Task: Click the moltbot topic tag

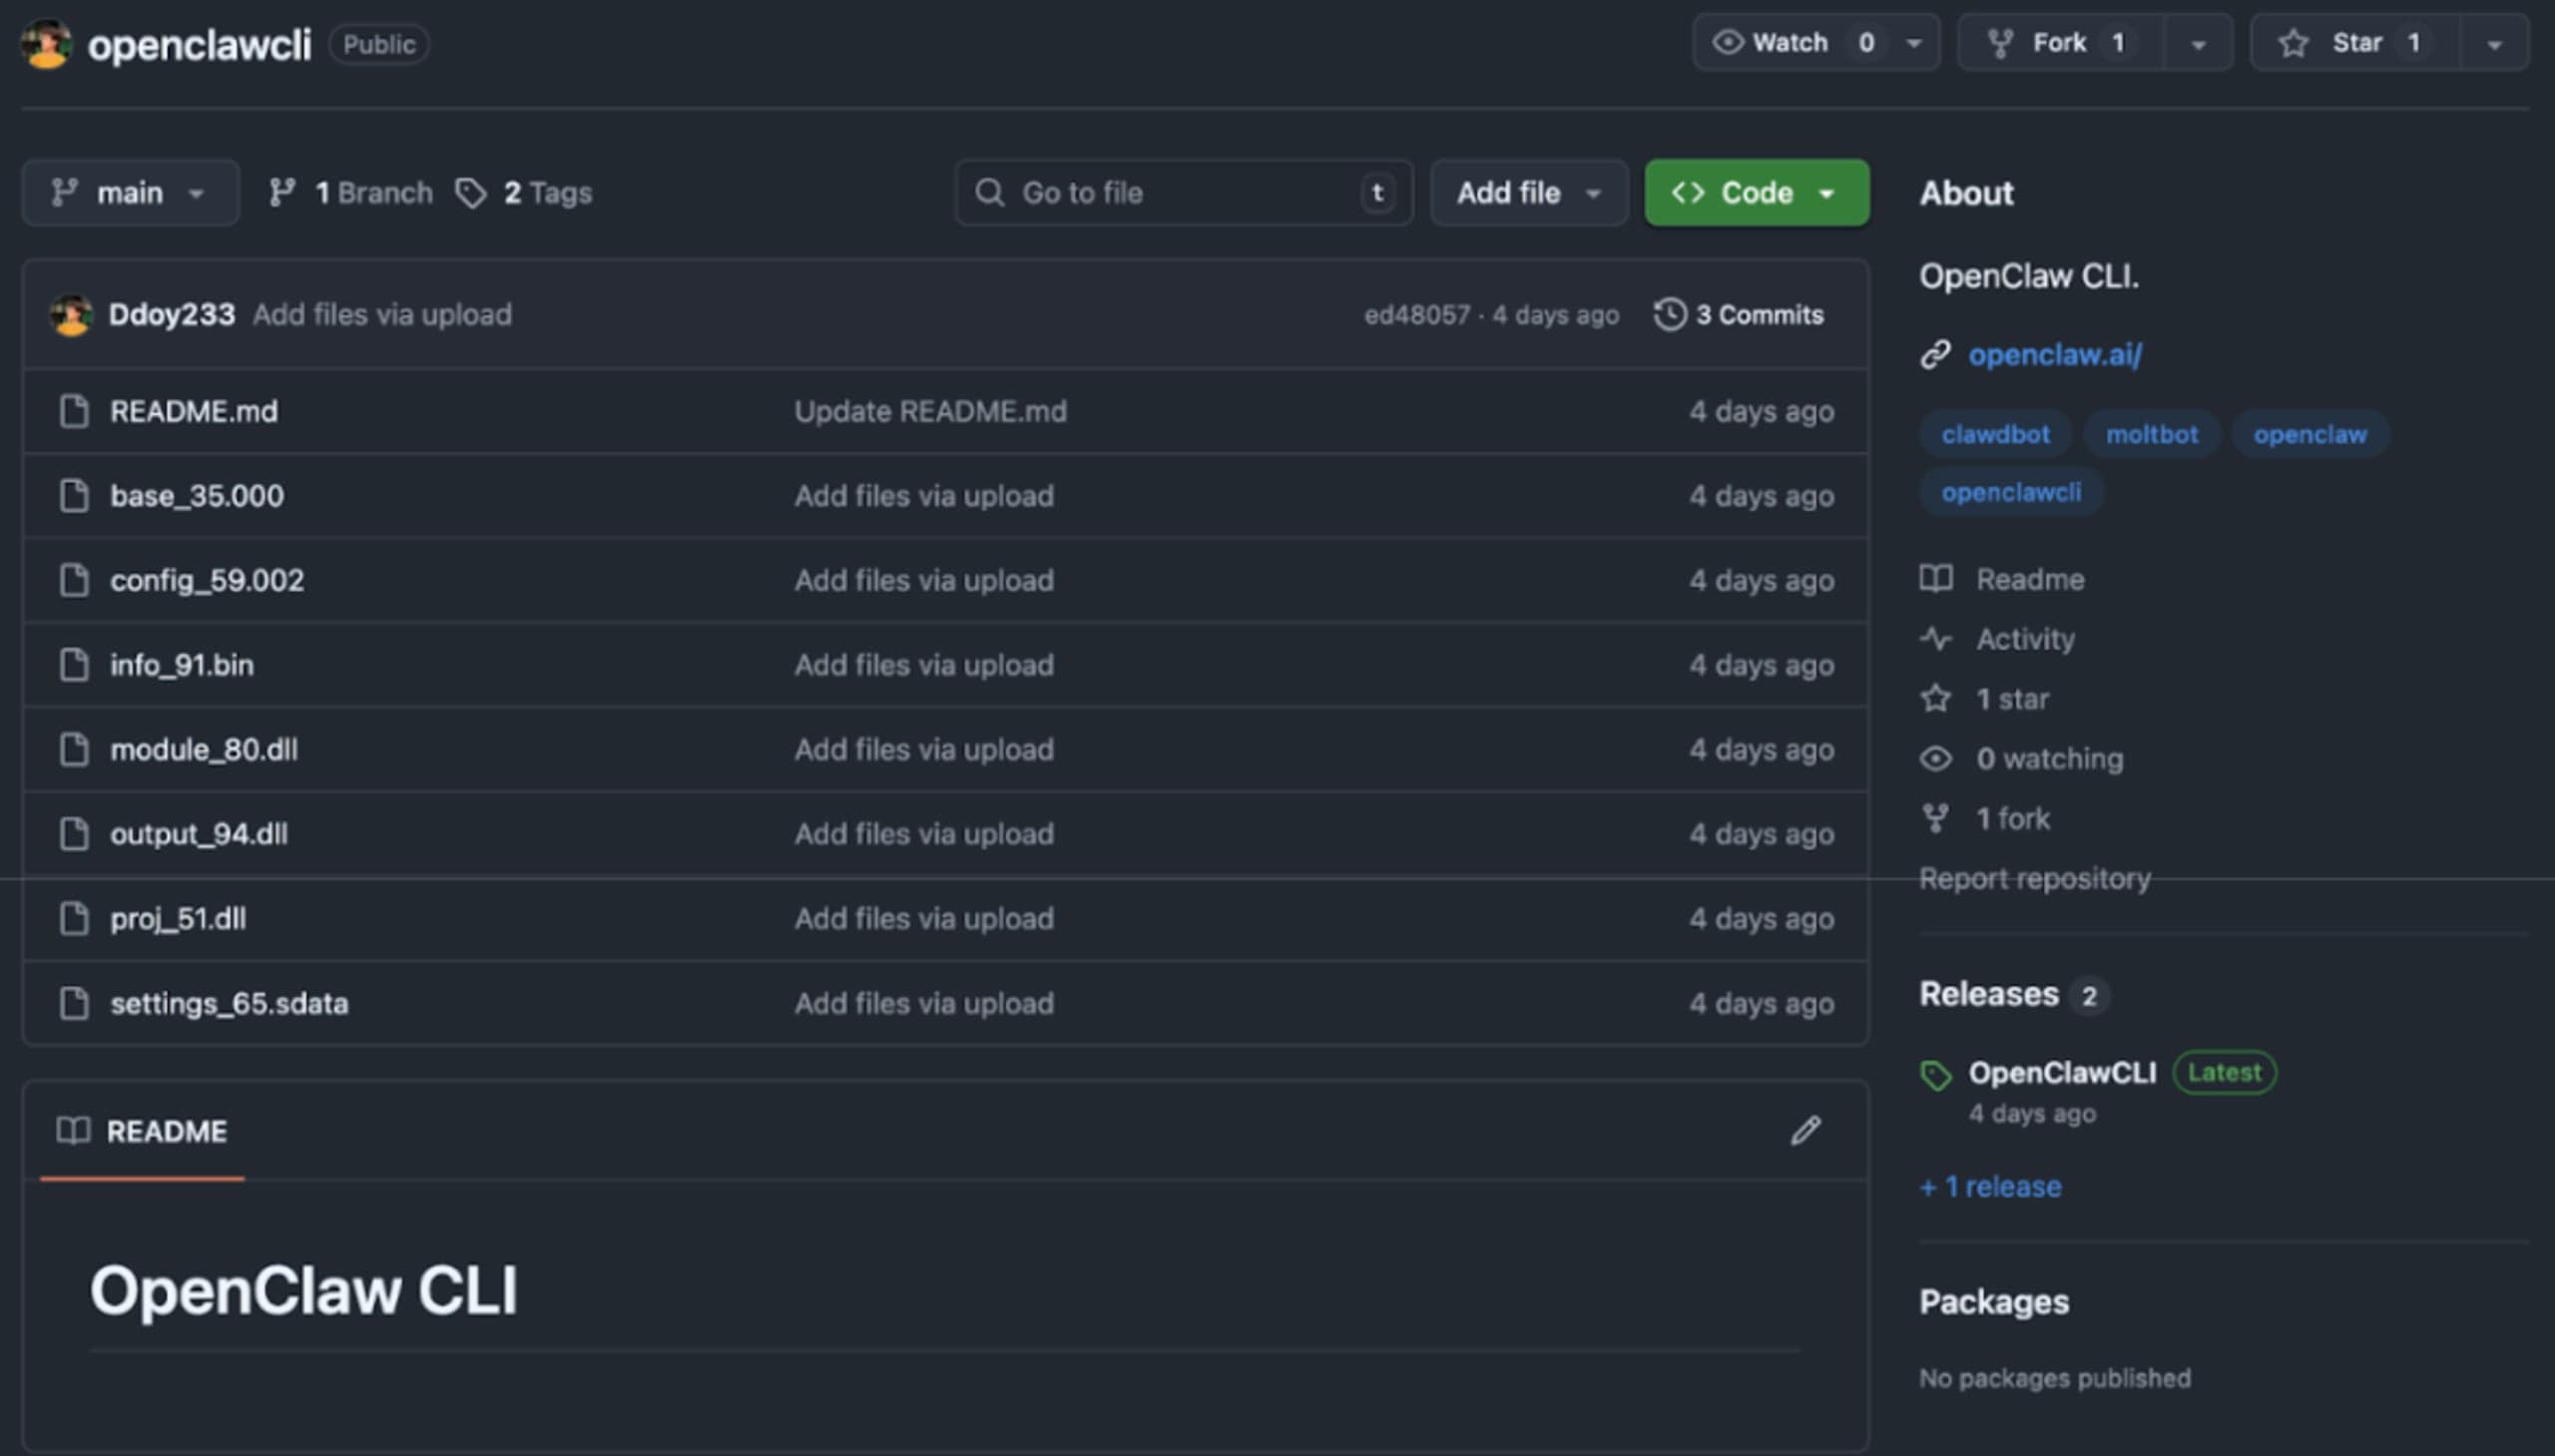Action: pyautogui.click(x=2152, y=434)
